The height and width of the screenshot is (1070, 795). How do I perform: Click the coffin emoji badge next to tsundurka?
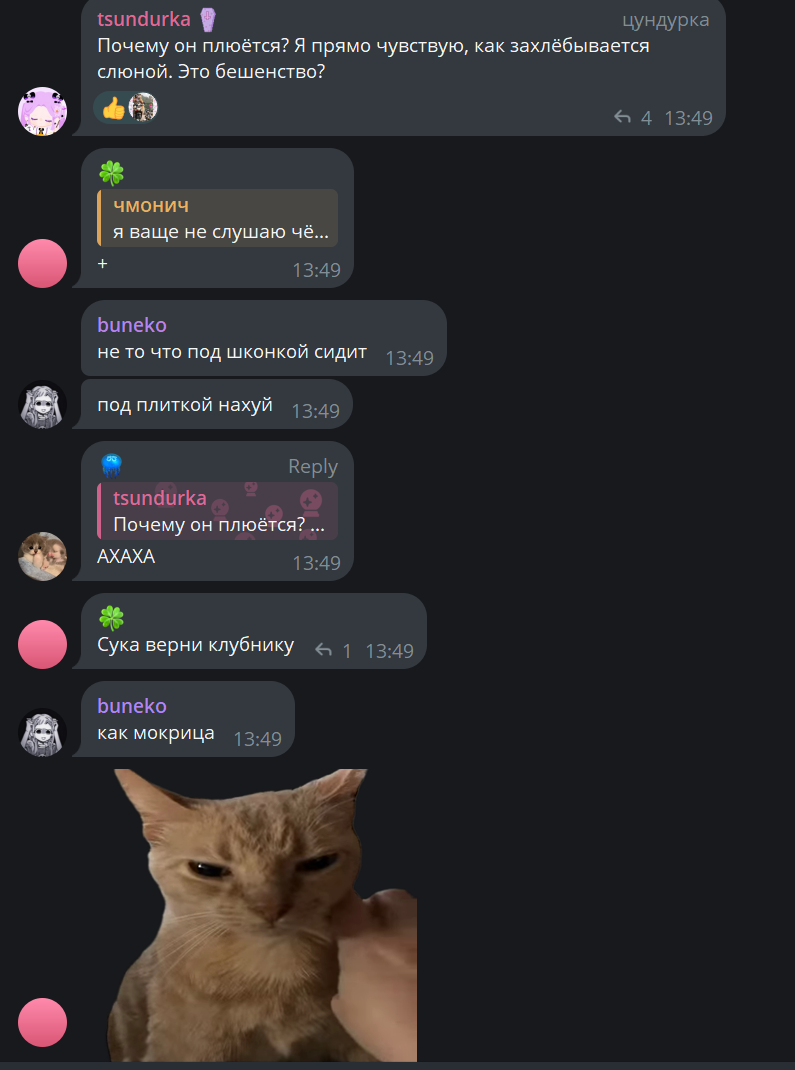(207, 20)
